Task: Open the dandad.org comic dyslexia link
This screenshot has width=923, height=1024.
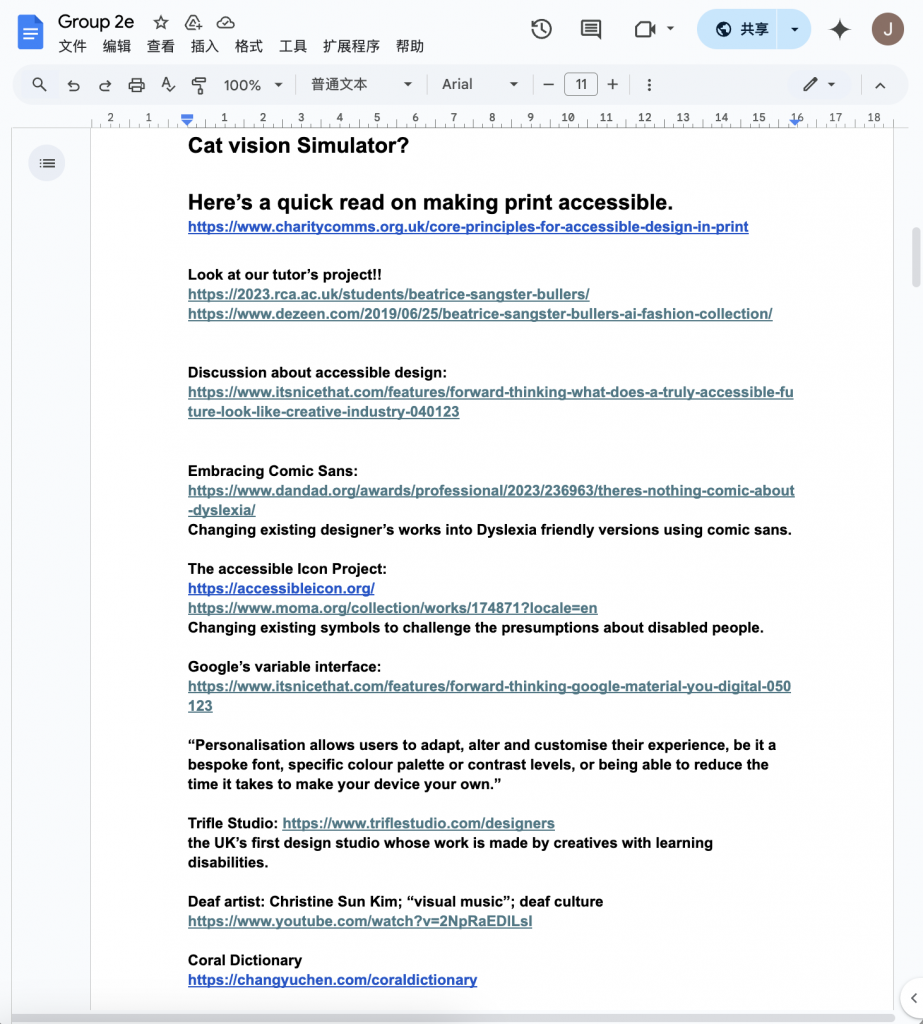Action: 491,500
